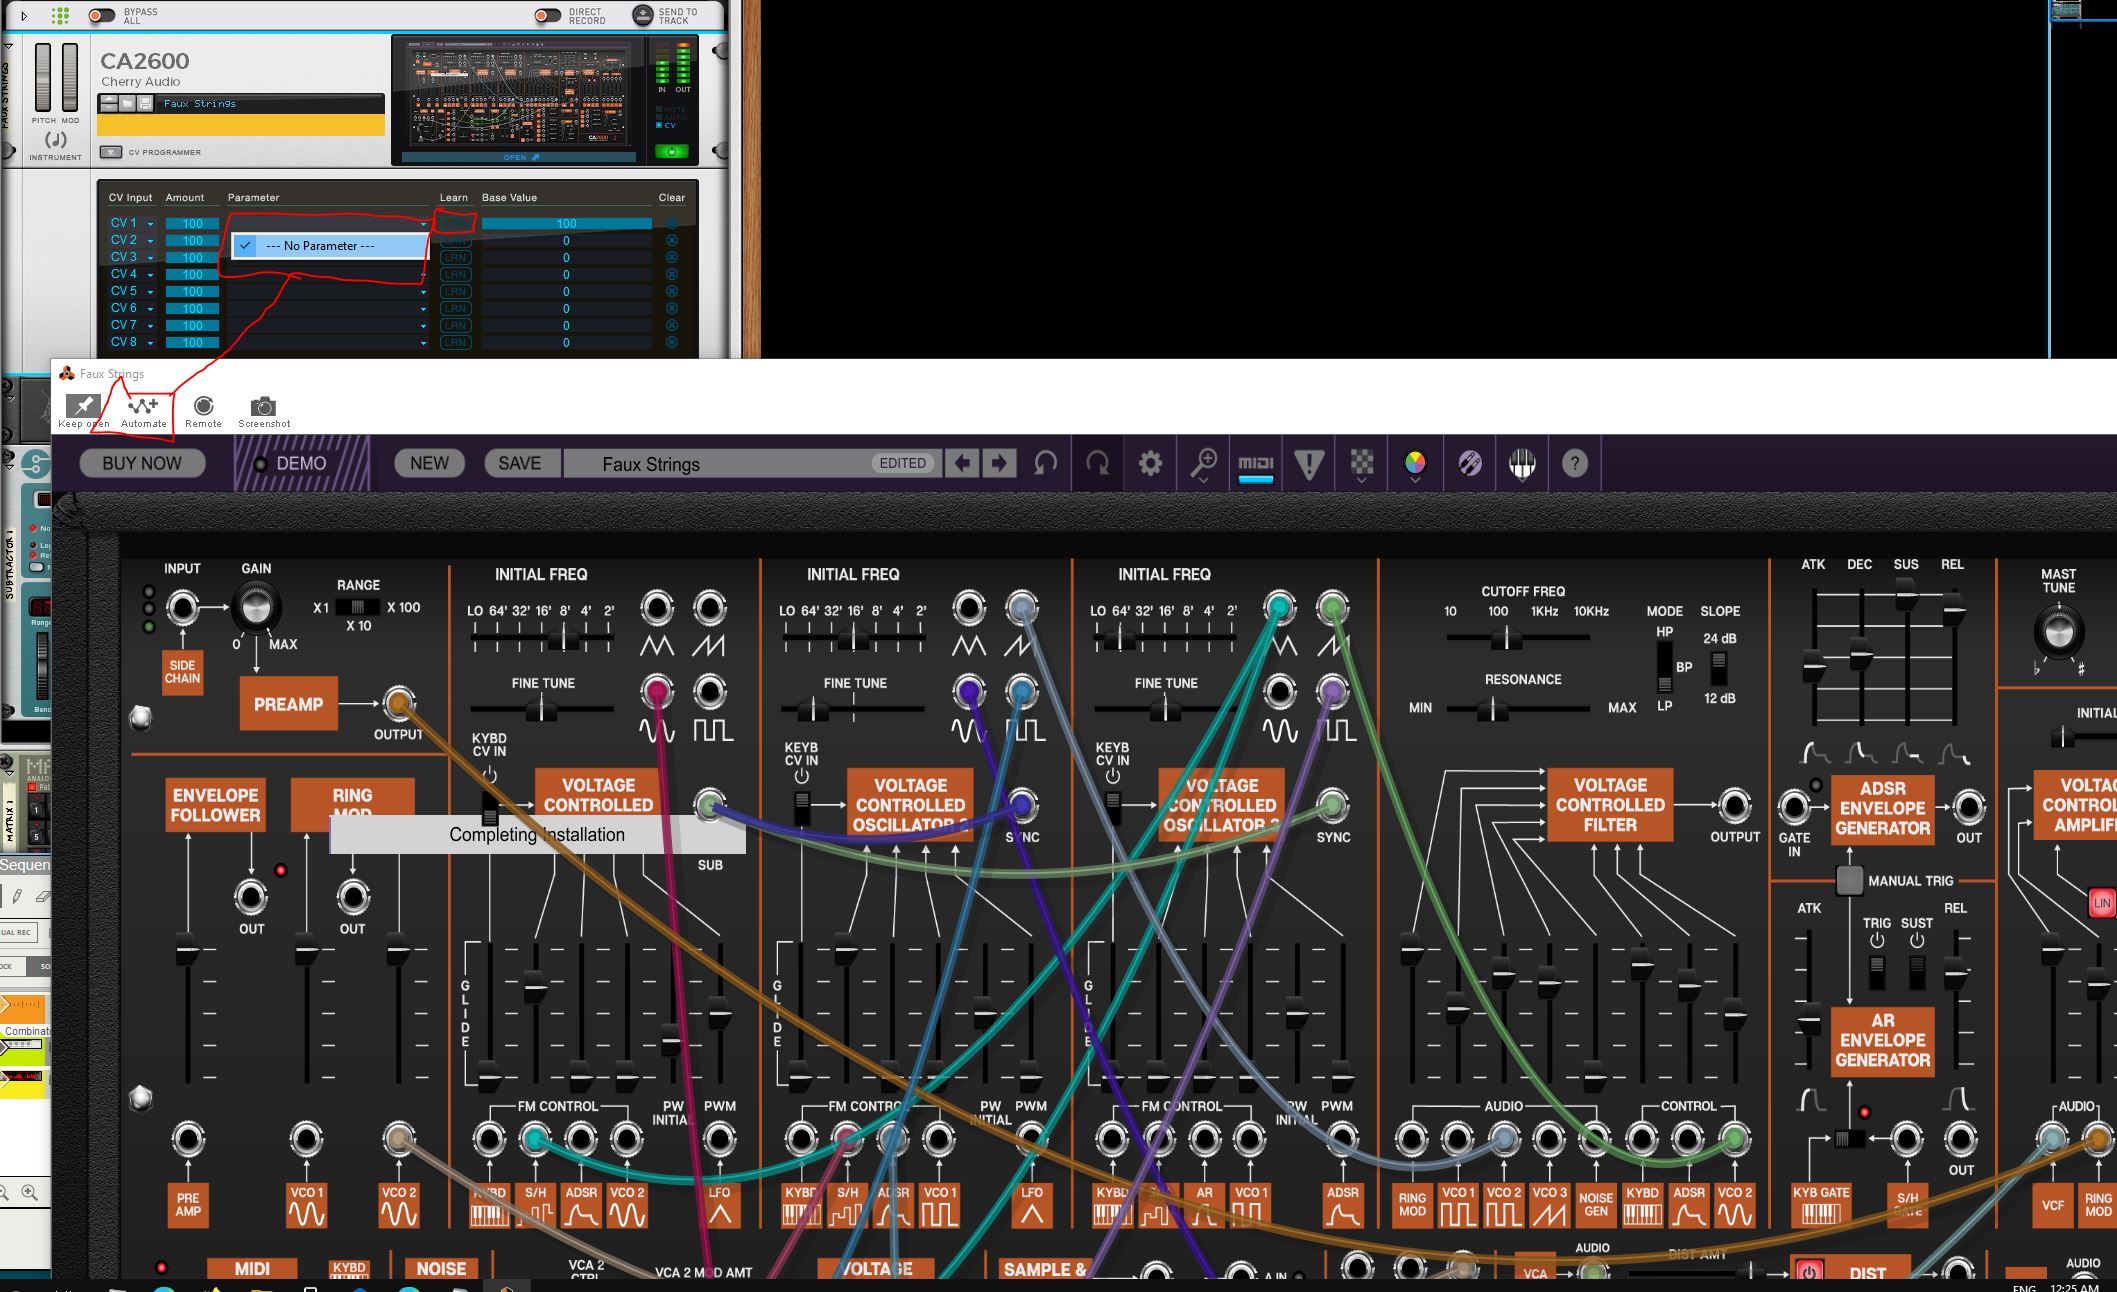Open the help question mark icon
Image resolution: width=2117 pixels, height=1292 pixels.
click(1575, 463)
